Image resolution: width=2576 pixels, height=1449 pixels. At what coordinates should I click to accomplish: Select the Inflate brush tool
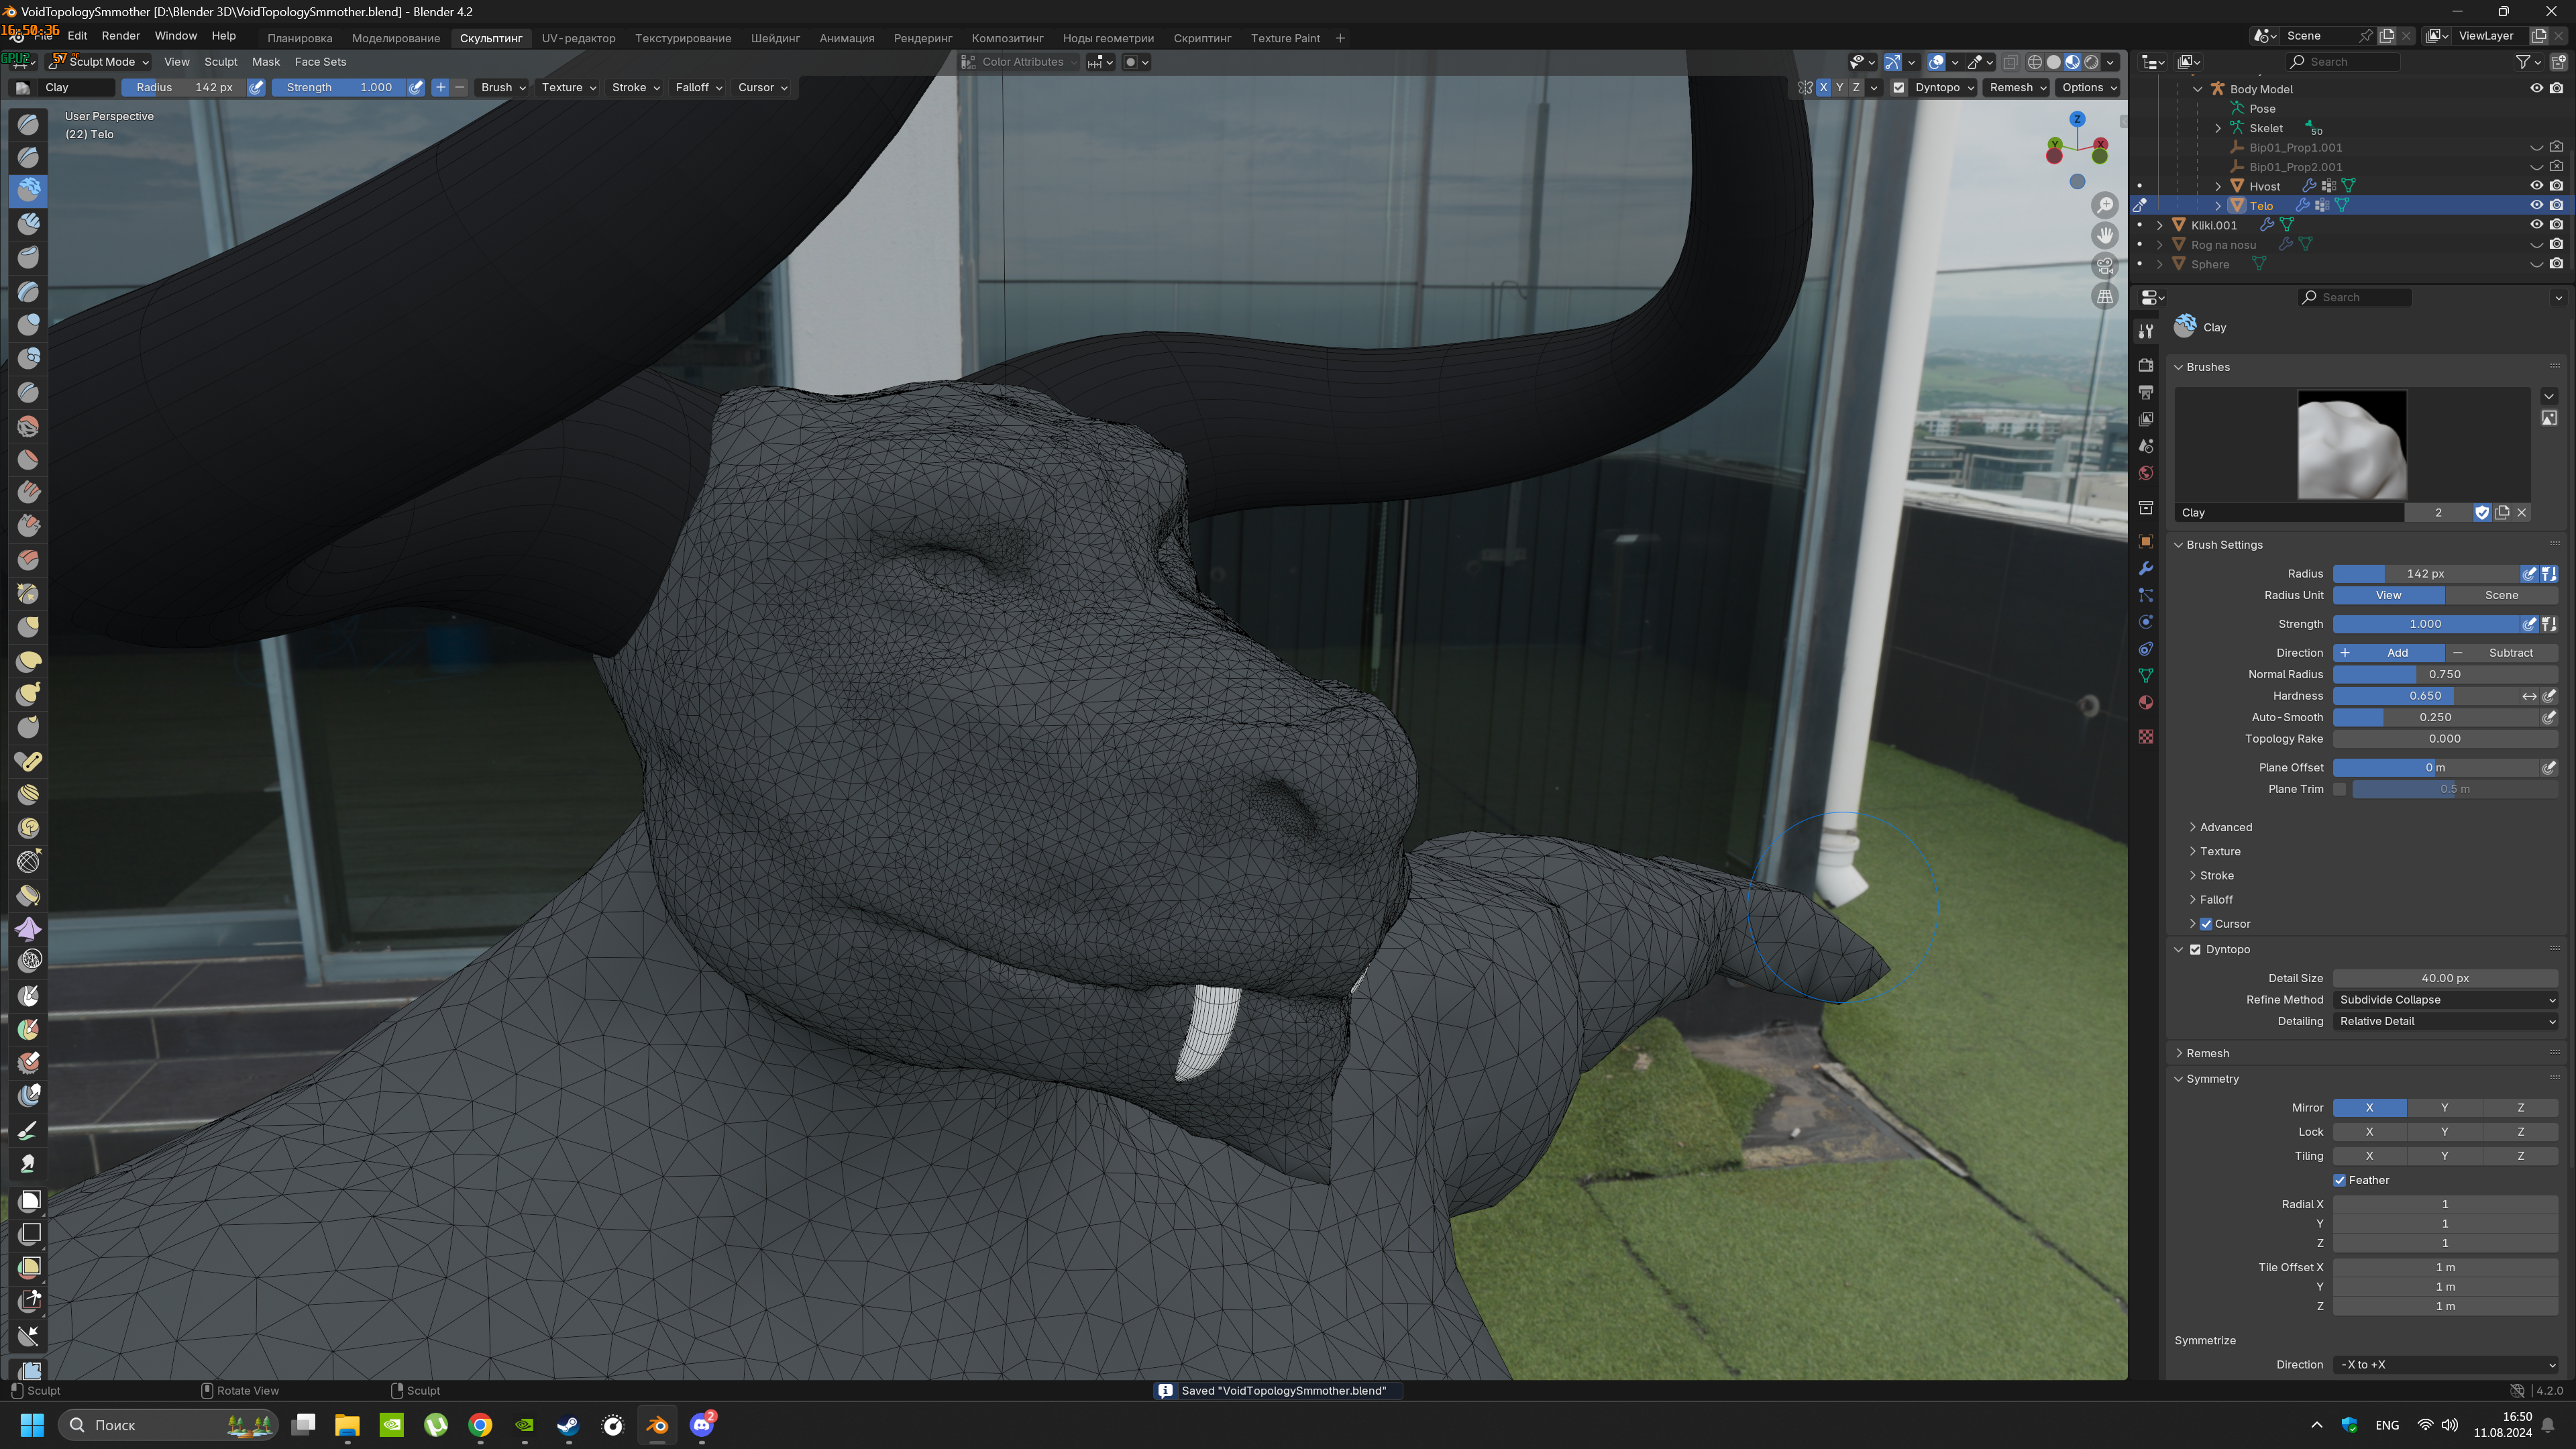pos(28,324)
